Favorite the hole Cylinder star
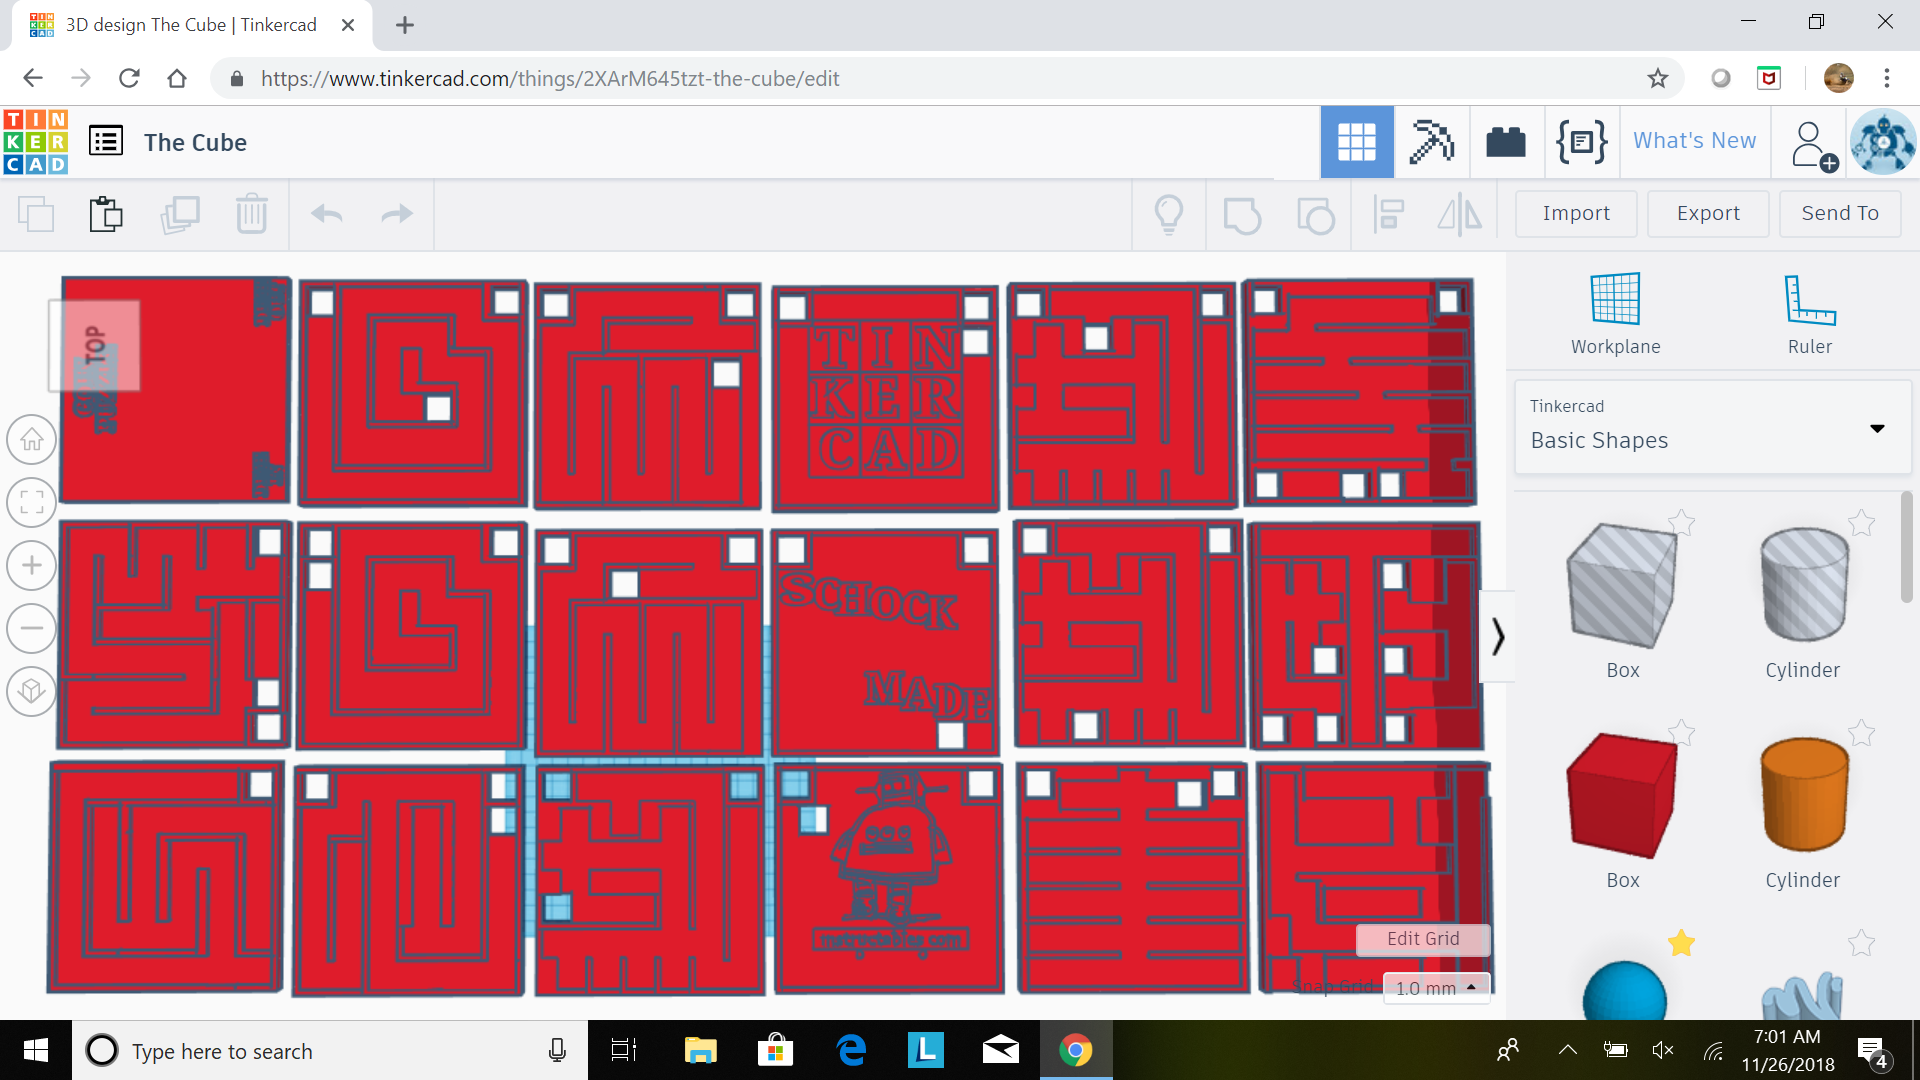This screenshot has width=1920, height=1080. pyautogui.click(x=1861, y=522)
